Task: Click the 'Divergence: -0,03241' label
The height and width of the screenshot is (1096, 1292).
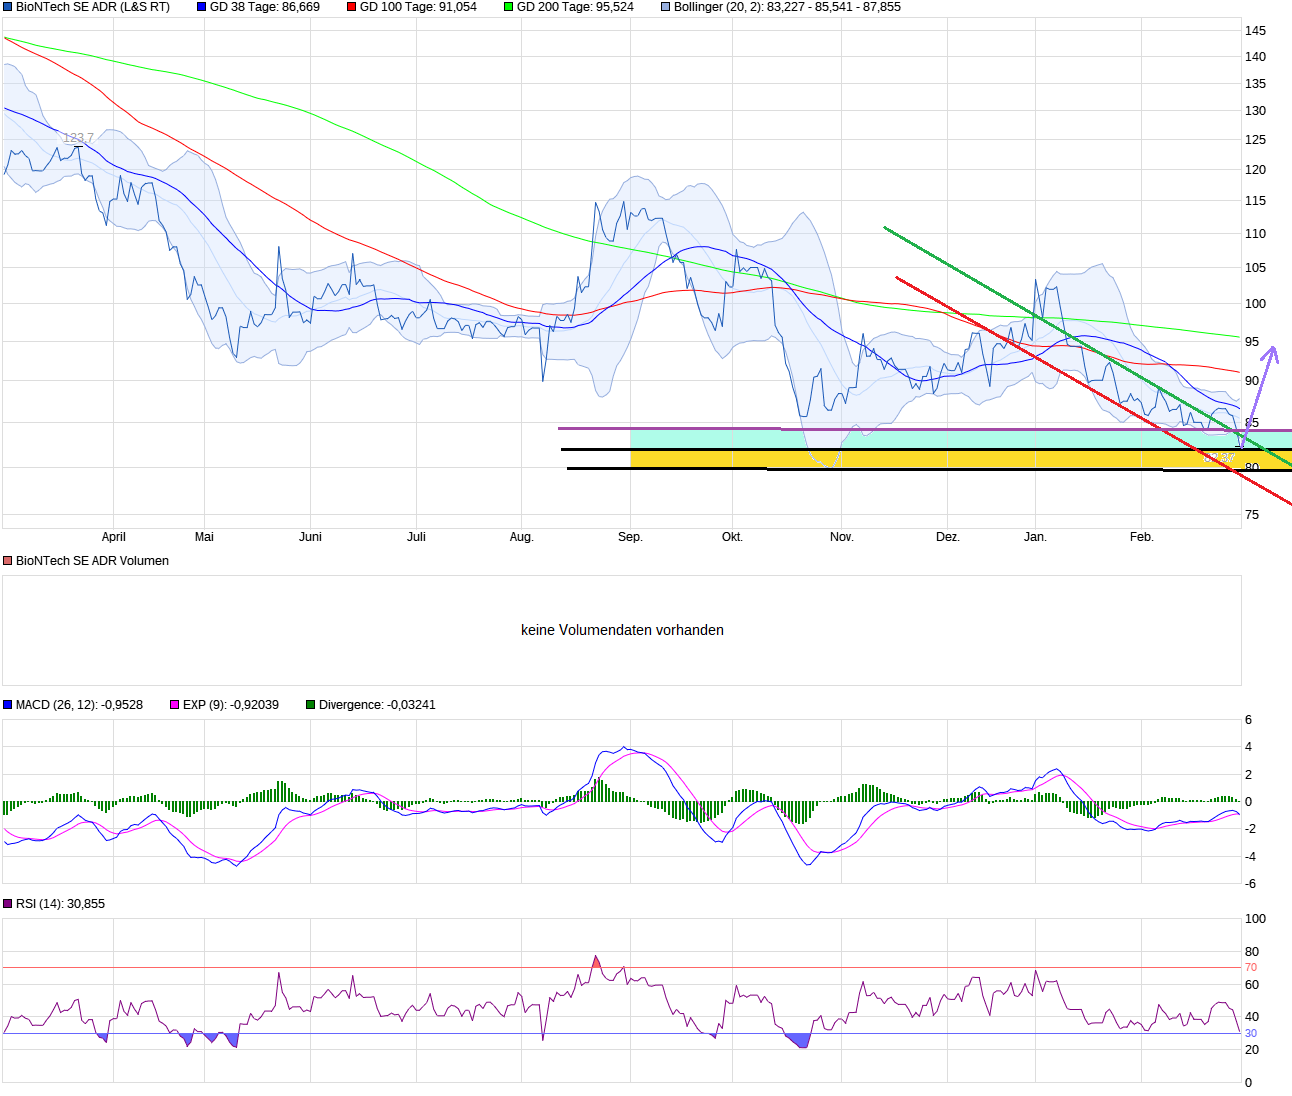Action: (377, 705)
